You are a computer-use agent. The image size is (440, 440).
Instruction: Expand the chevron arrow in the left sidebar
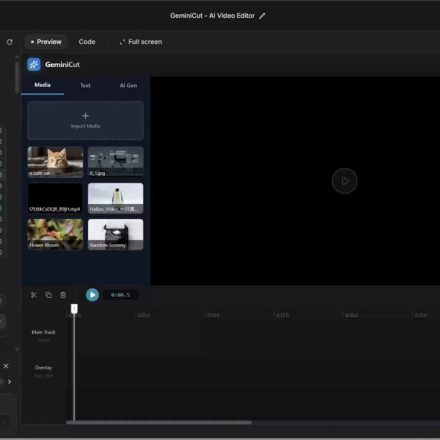pos(10,381)
